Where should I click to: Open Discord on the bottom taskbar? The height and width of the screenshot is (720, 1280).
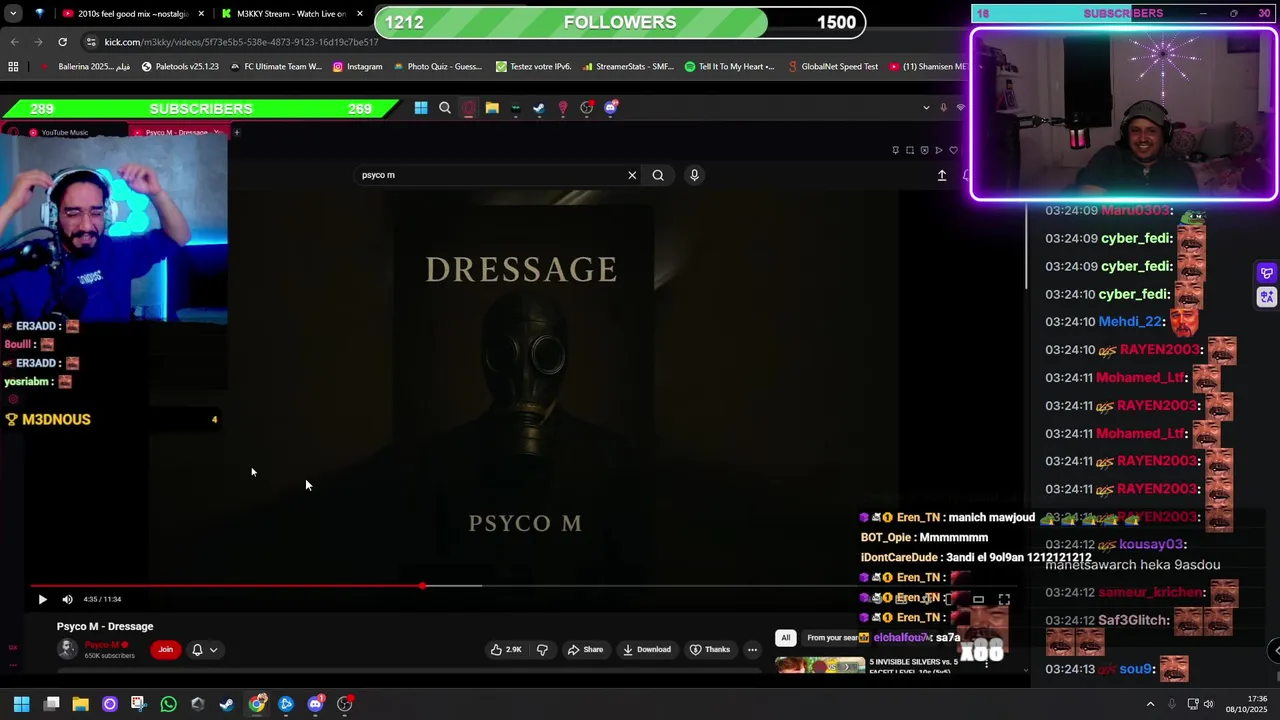click(315, 704)
